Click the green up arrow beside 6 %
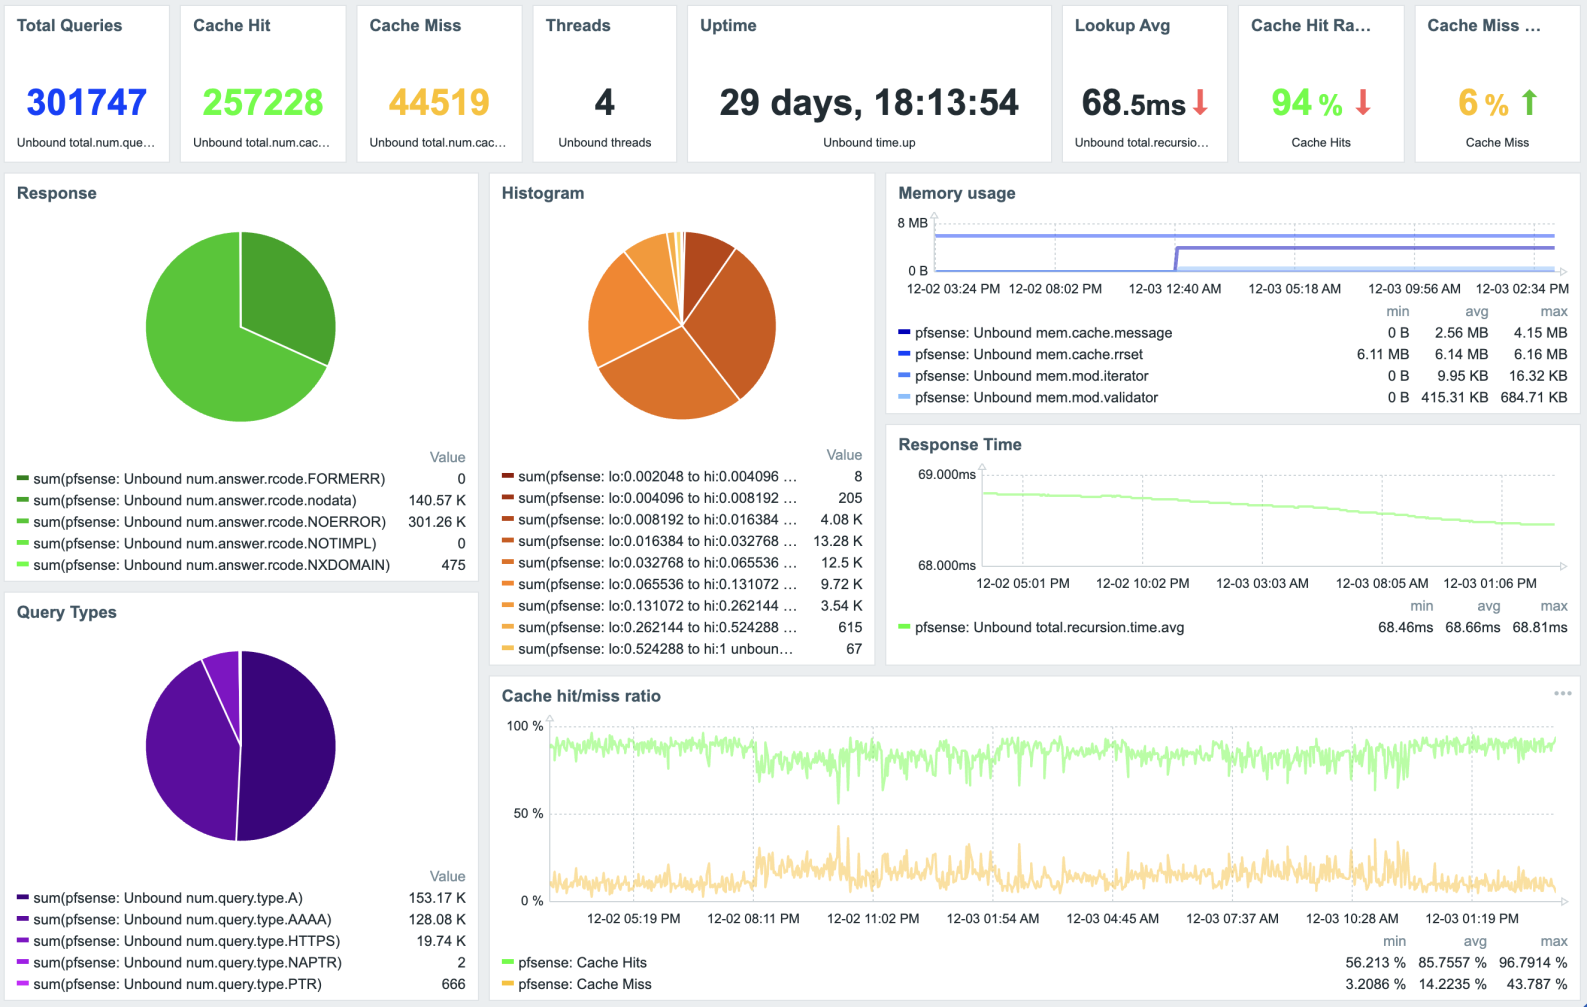Image resolution: width=1587 pixels, height=1007 pixels. coord(1529,102)
